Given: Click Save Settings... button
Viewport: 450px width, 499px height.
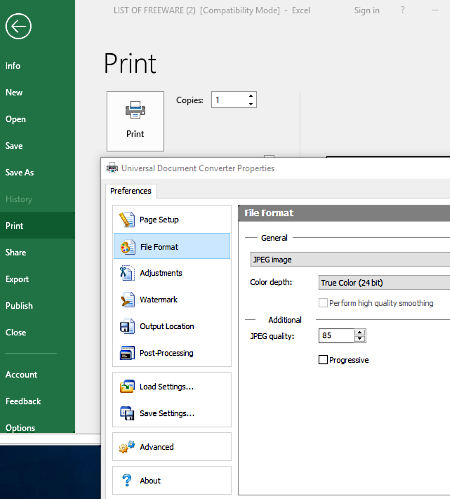Looking at the screenshot, I should click(x=172, y=413).
